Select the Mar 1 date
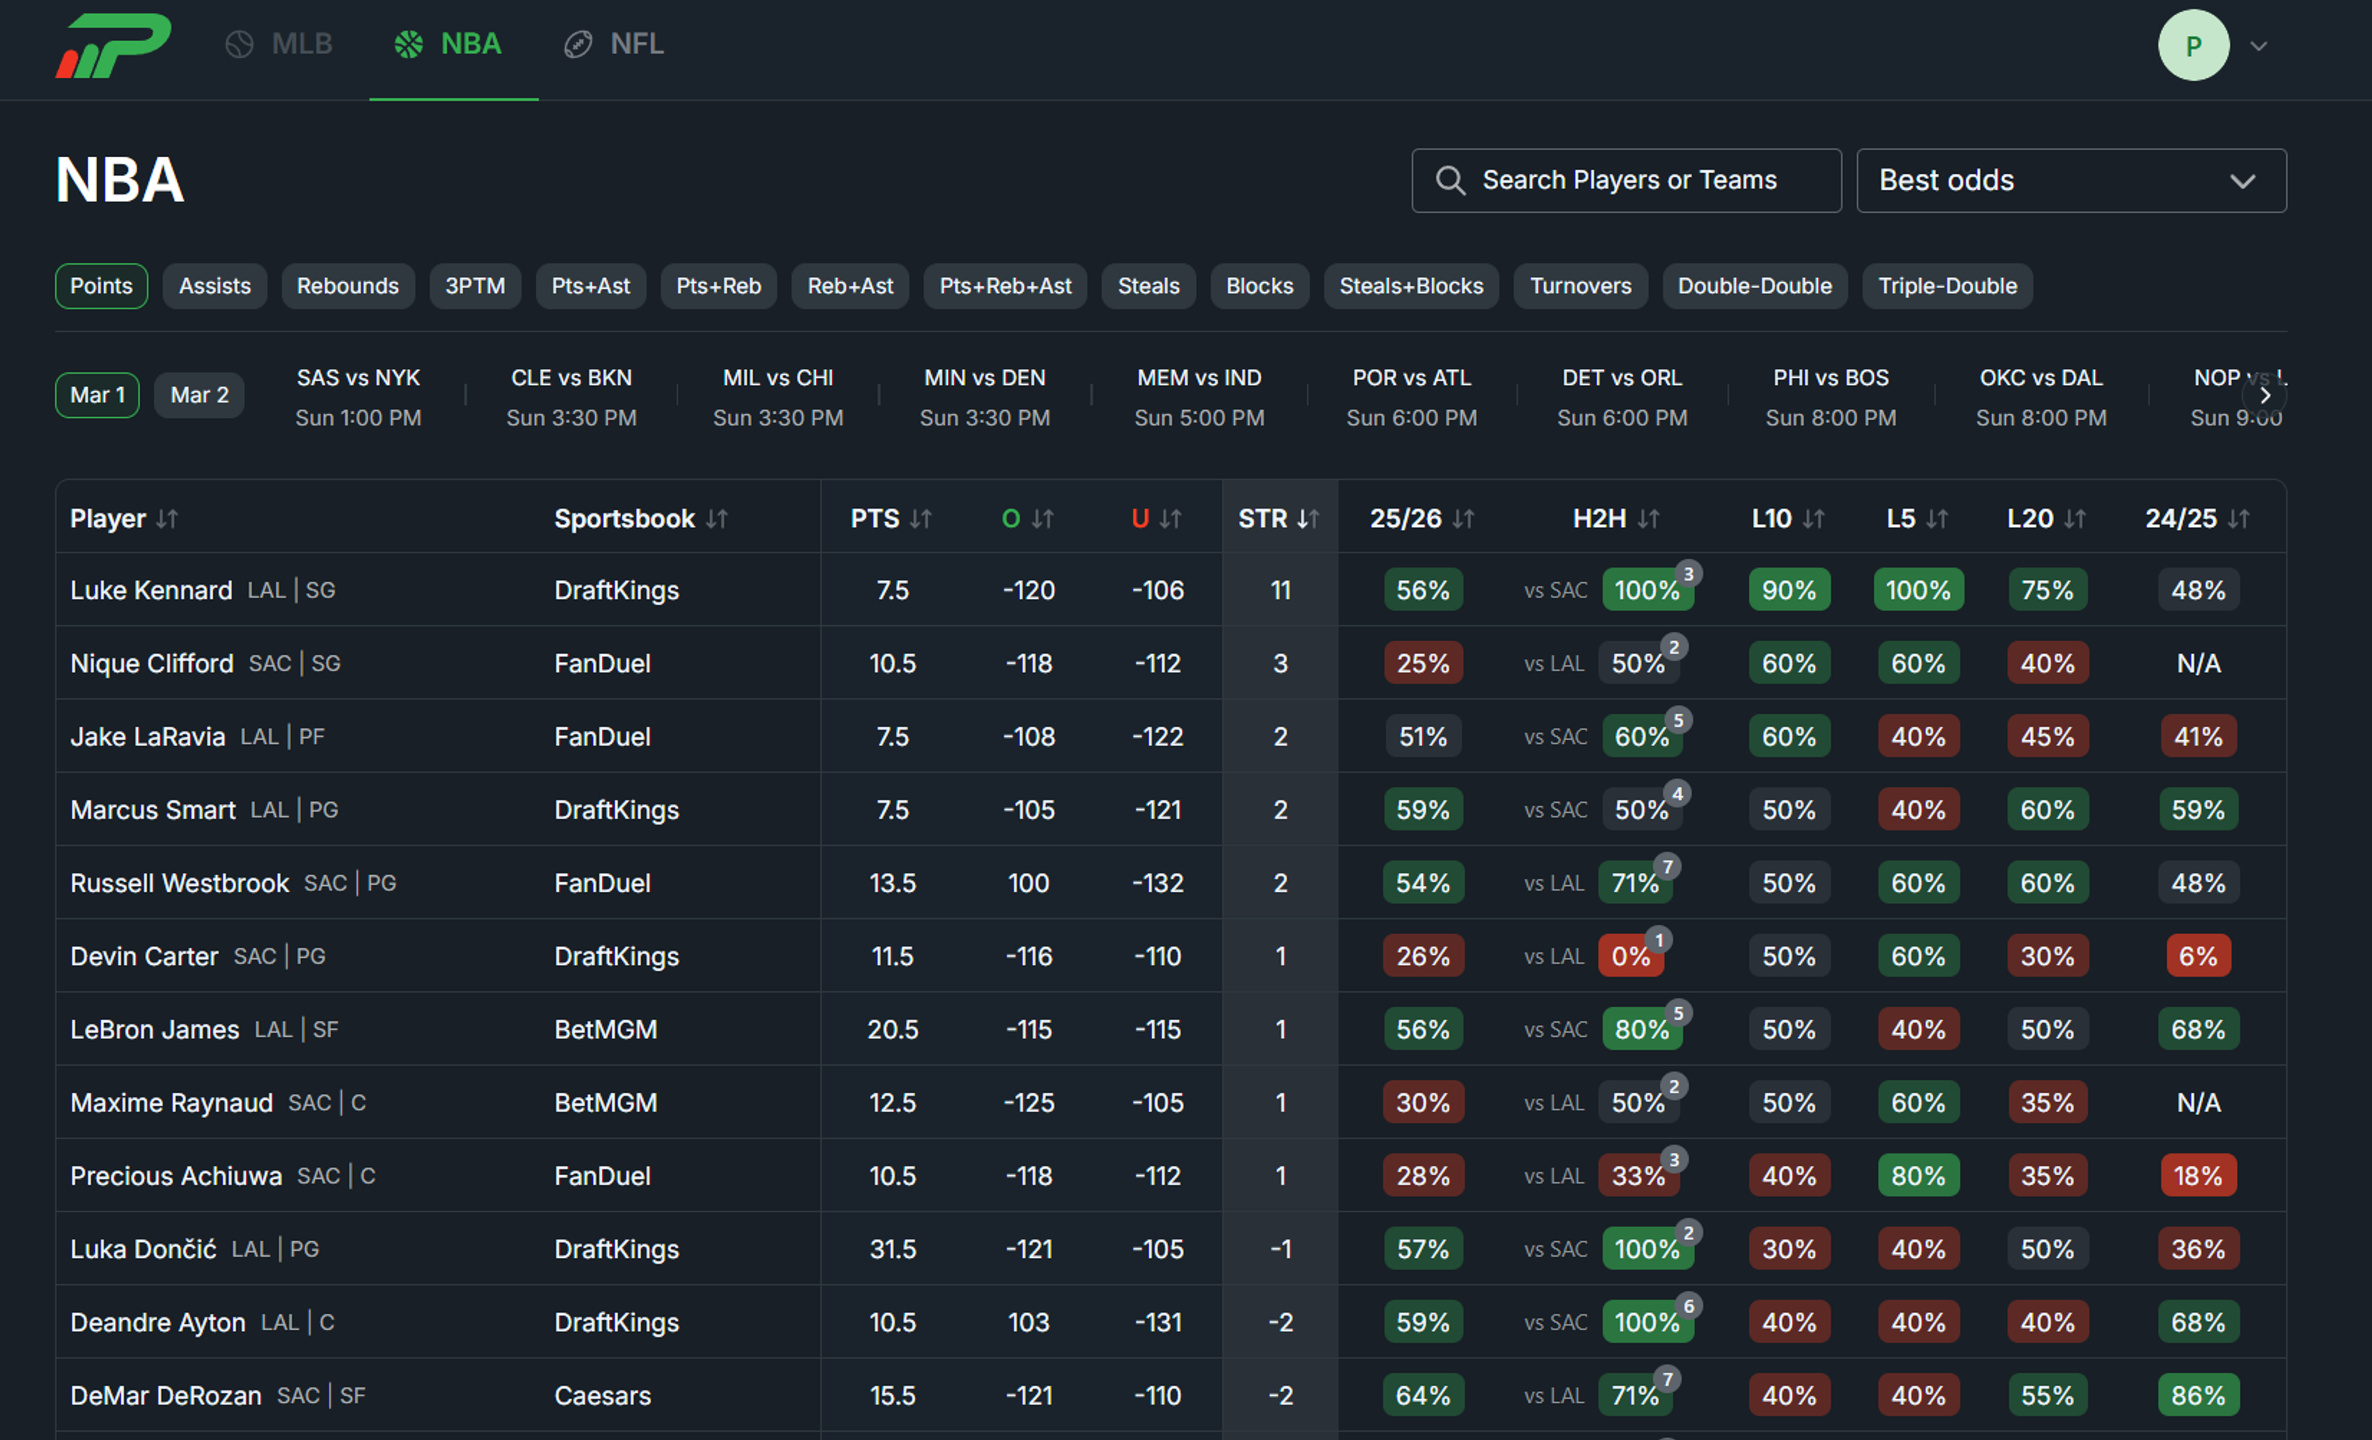 (97, 395)
